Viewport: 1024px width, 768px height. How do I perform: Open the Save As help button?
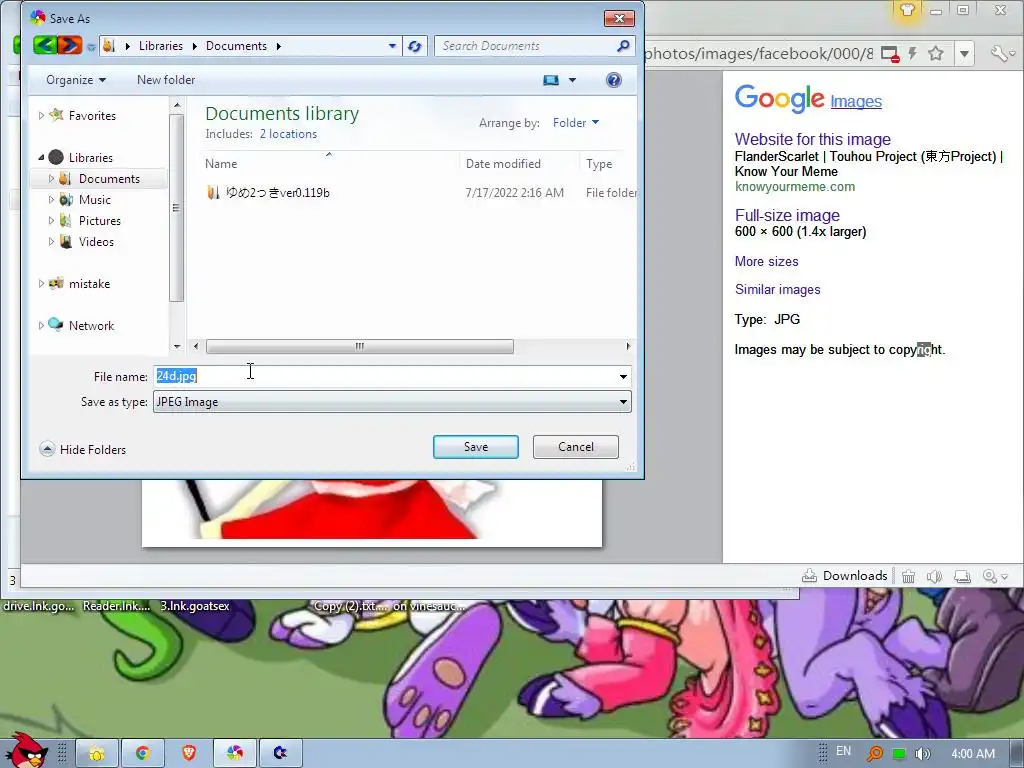(x=614, y=80)
